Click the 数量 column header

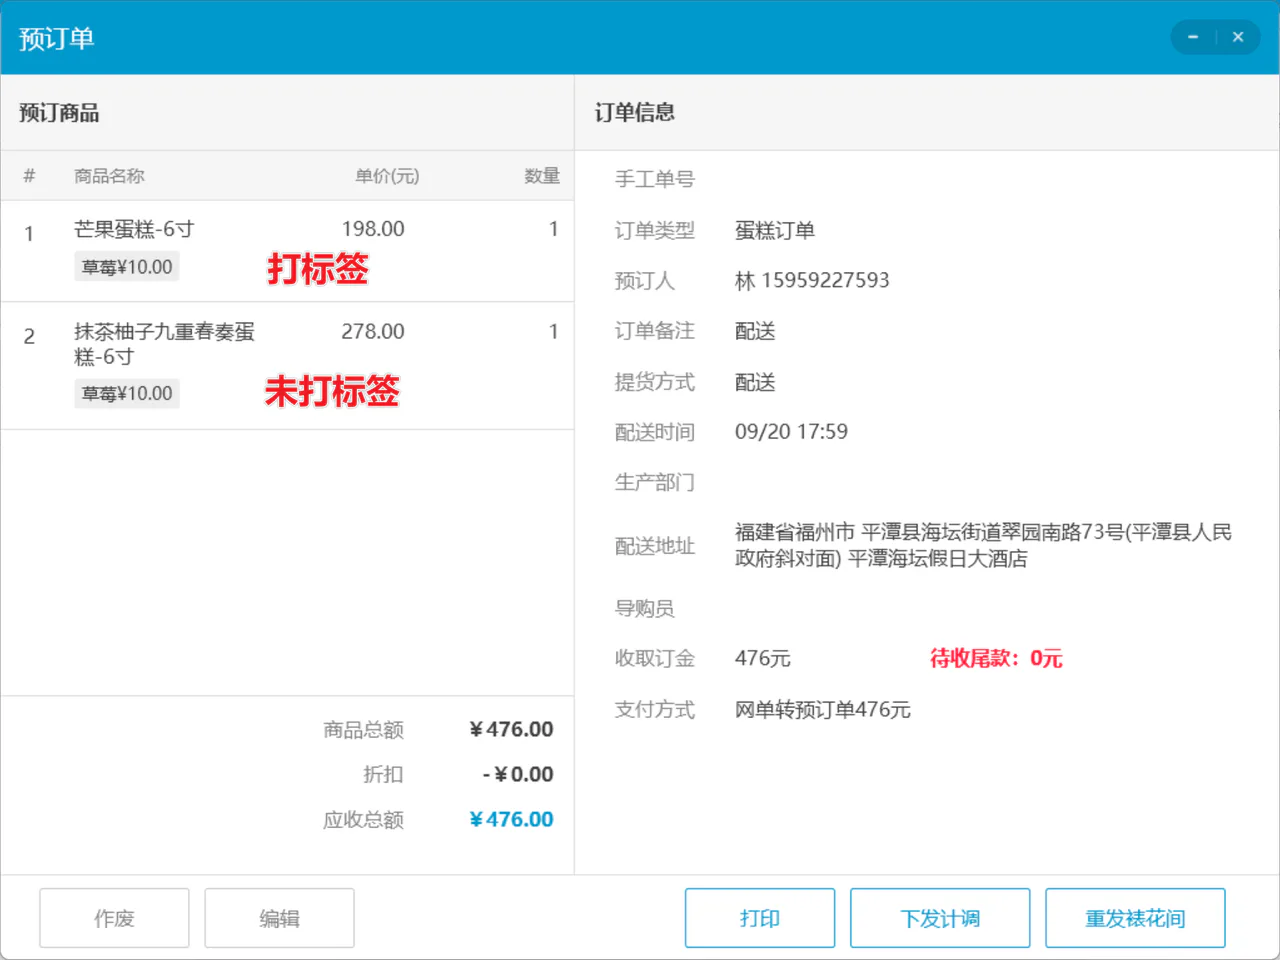[x=542, y=176]
